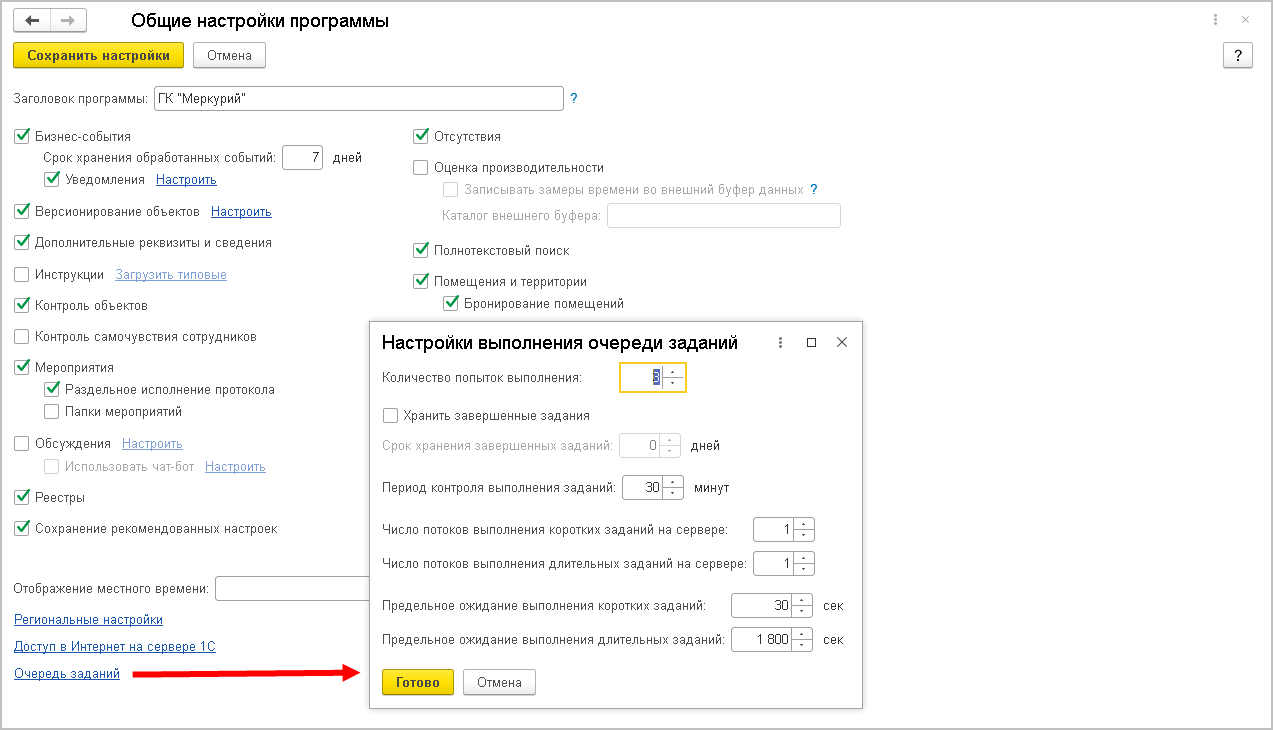This screenshot has width=1273, height=730.
Task: Click the Сохранить настройки button
Action: click(98, 55)
